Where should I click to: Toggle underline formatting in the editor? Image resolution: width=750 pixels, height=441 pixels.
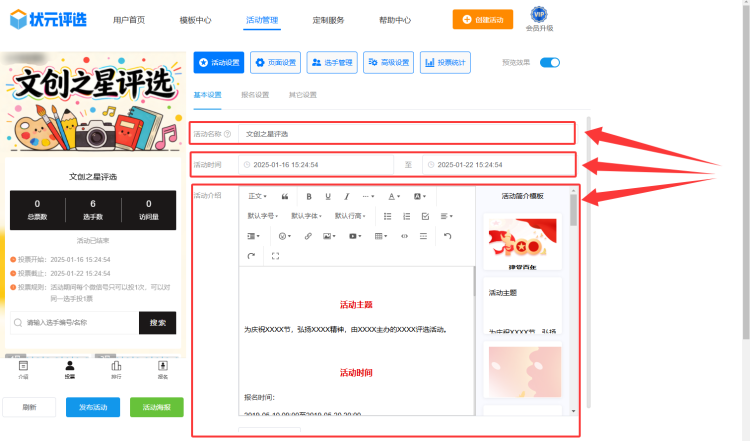(328, 197)
